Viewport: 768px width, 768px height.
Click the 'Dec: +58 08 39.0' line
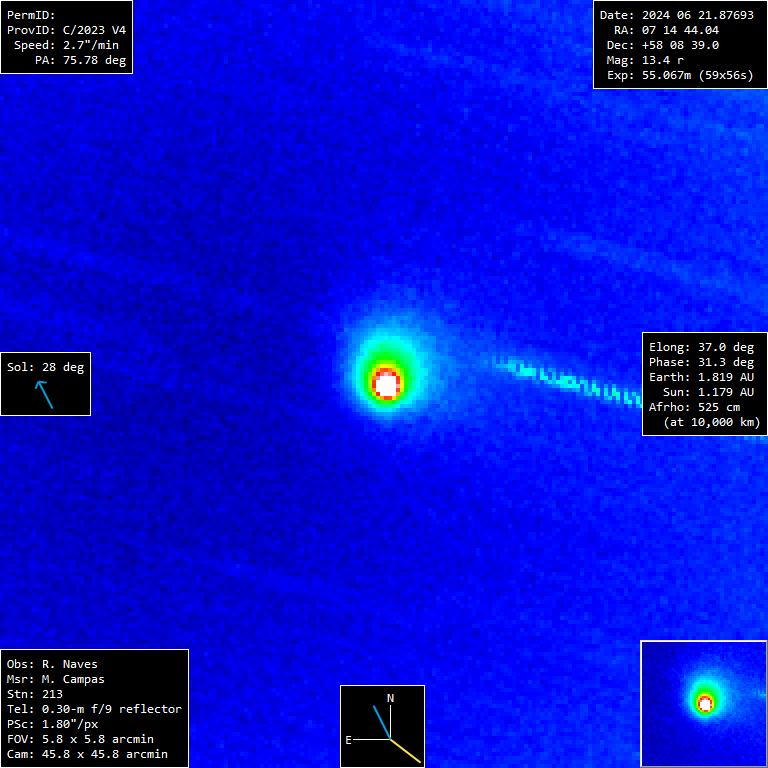pyautogui.click(x=663, y=45)
